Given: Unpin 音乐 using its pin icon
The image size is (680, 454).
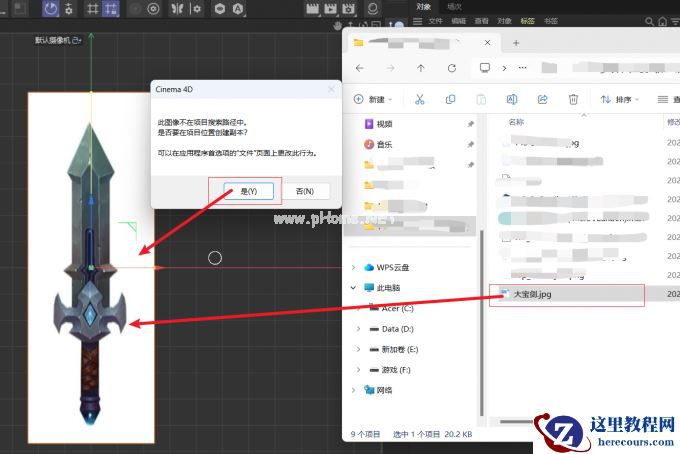Looking at the screenshot, I should [471, 144].
